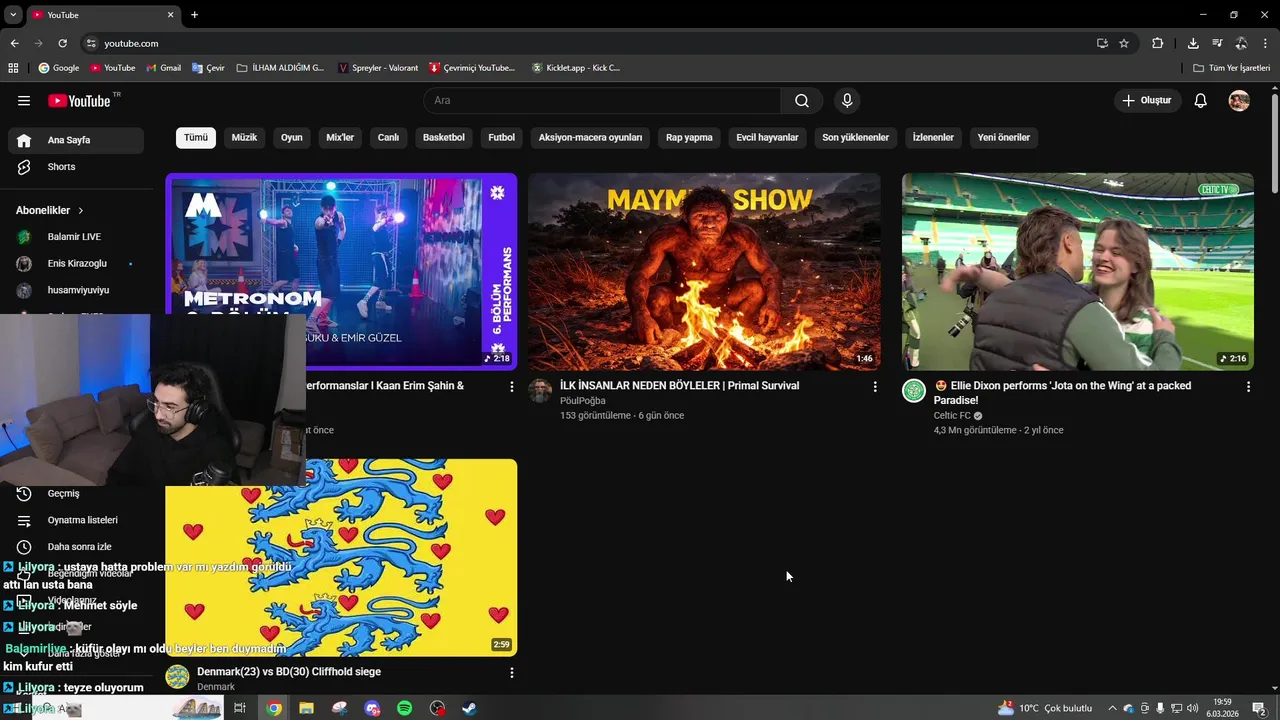Open Steam from the taskbar
This screenshot has height=720, width=1280.
click(x=469, y=708)
